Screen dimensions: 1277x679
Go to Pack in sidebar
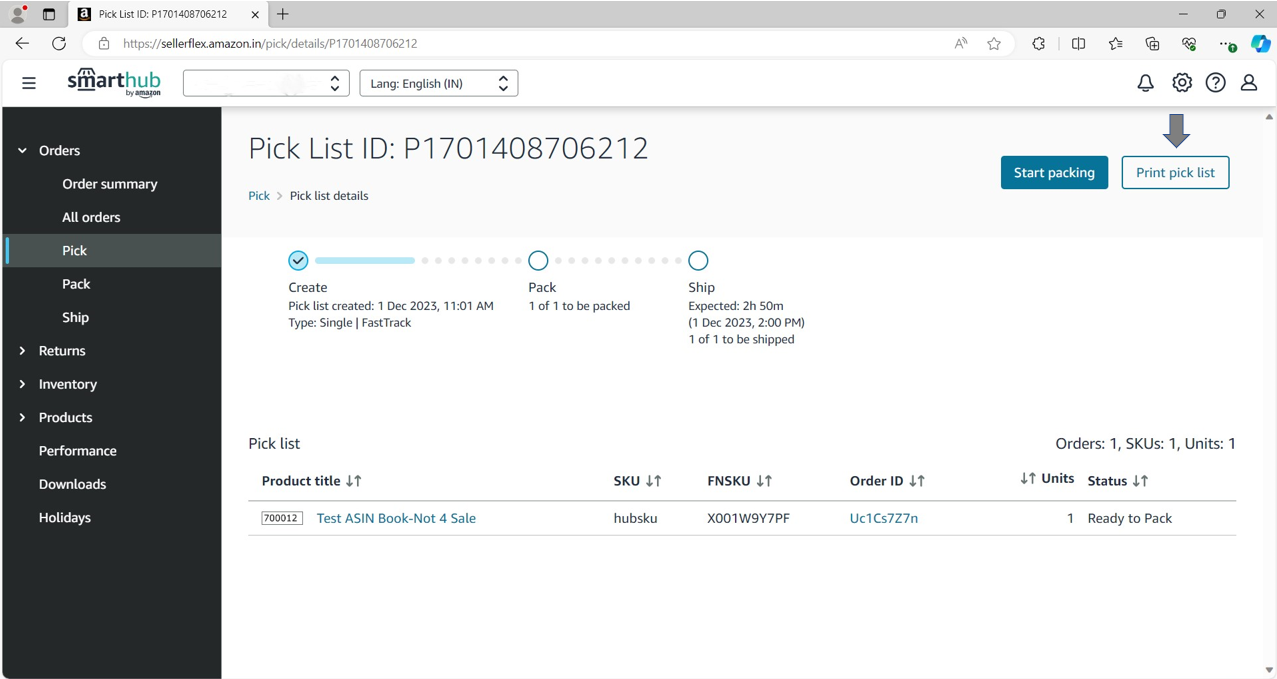[76, 284]
